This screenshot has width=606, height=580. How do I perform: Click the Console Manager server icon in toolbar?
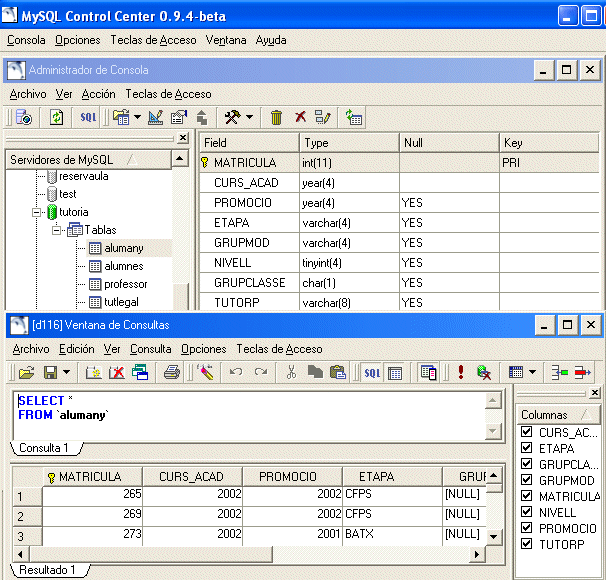pos(24,117)
